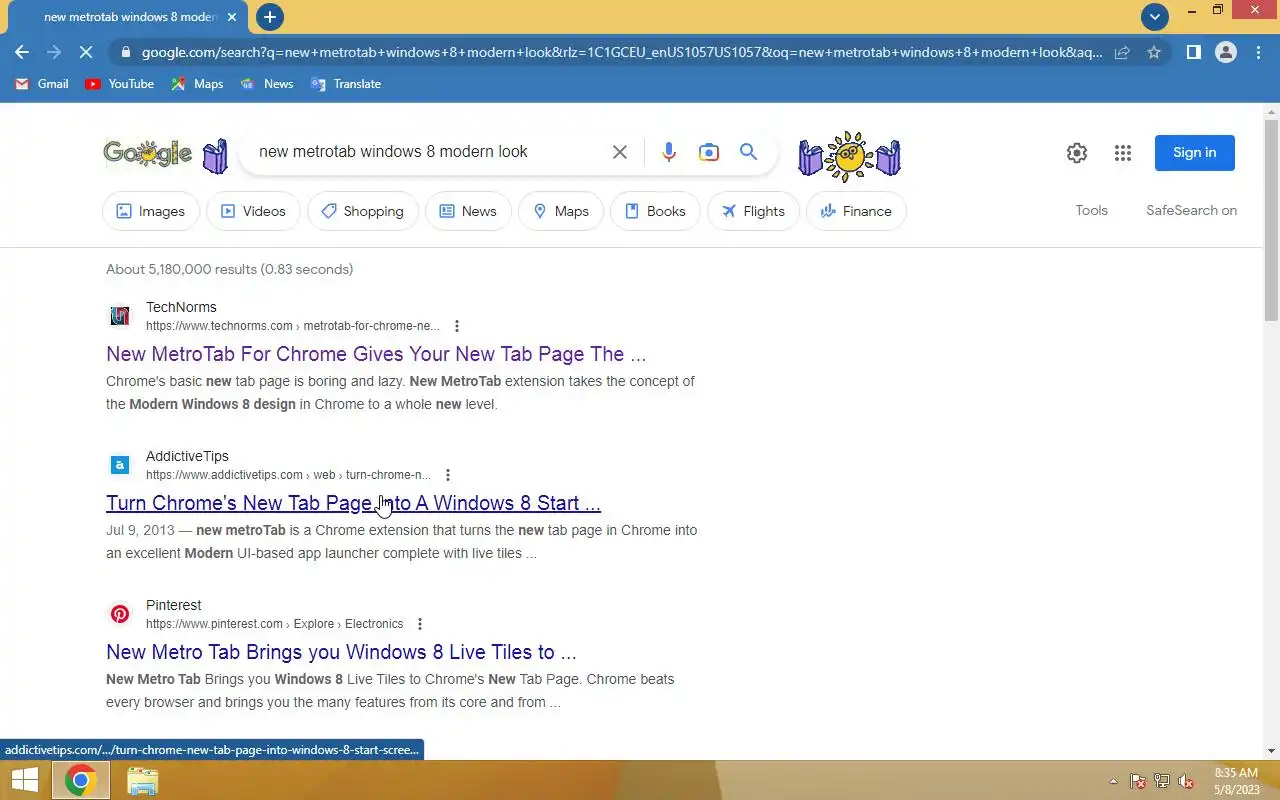Open the Chrome profile avatar
Screen dimensions: 1280x800
[x=1226, y=52]
